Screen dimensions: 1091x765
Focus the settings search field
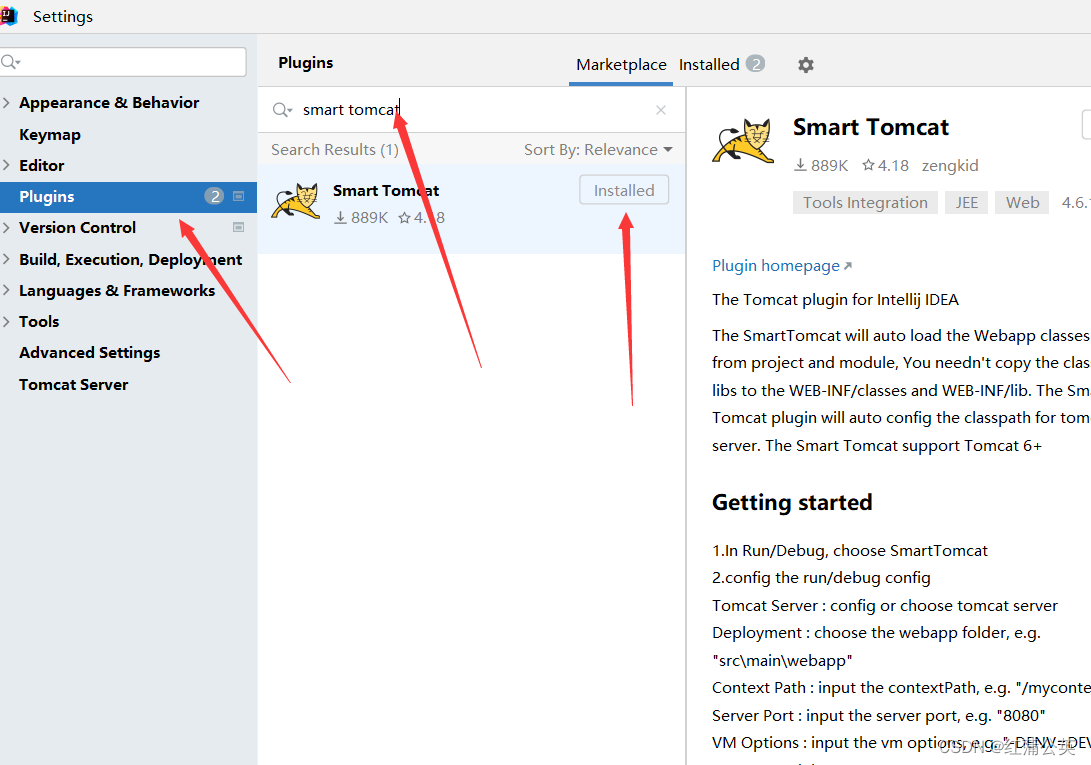point(123,62)
